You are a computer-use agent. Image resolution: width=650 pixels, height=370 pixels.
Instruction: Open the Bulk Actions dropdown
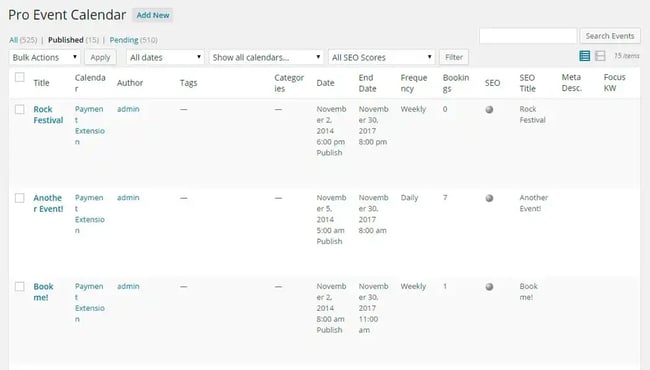44,57
